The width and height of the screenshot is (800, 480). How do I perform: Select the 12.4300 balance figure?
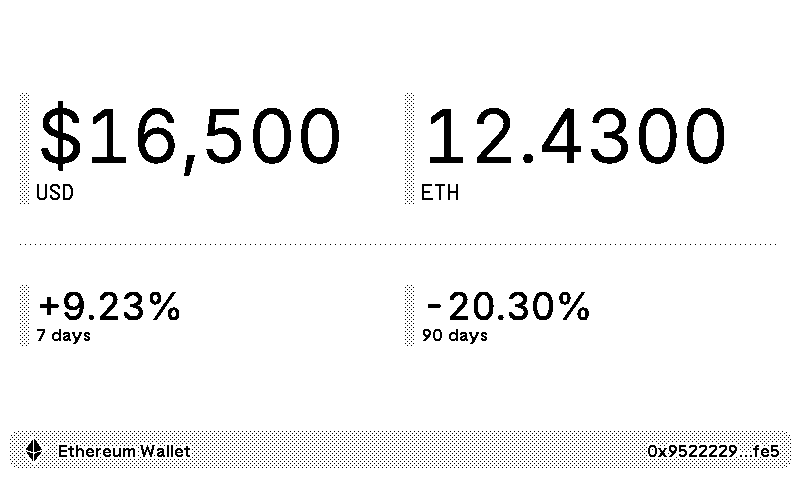[x=575, y=138]
